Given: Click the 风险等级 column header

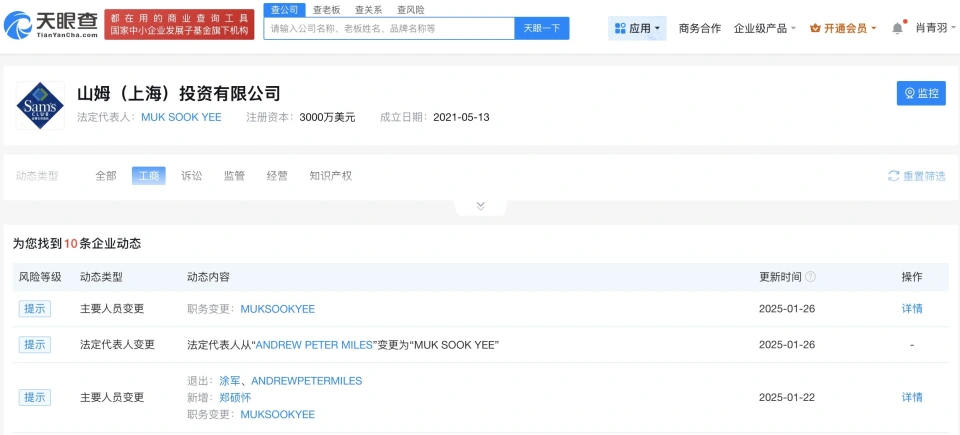Looking at the screenshot, I should coord(40,277).
